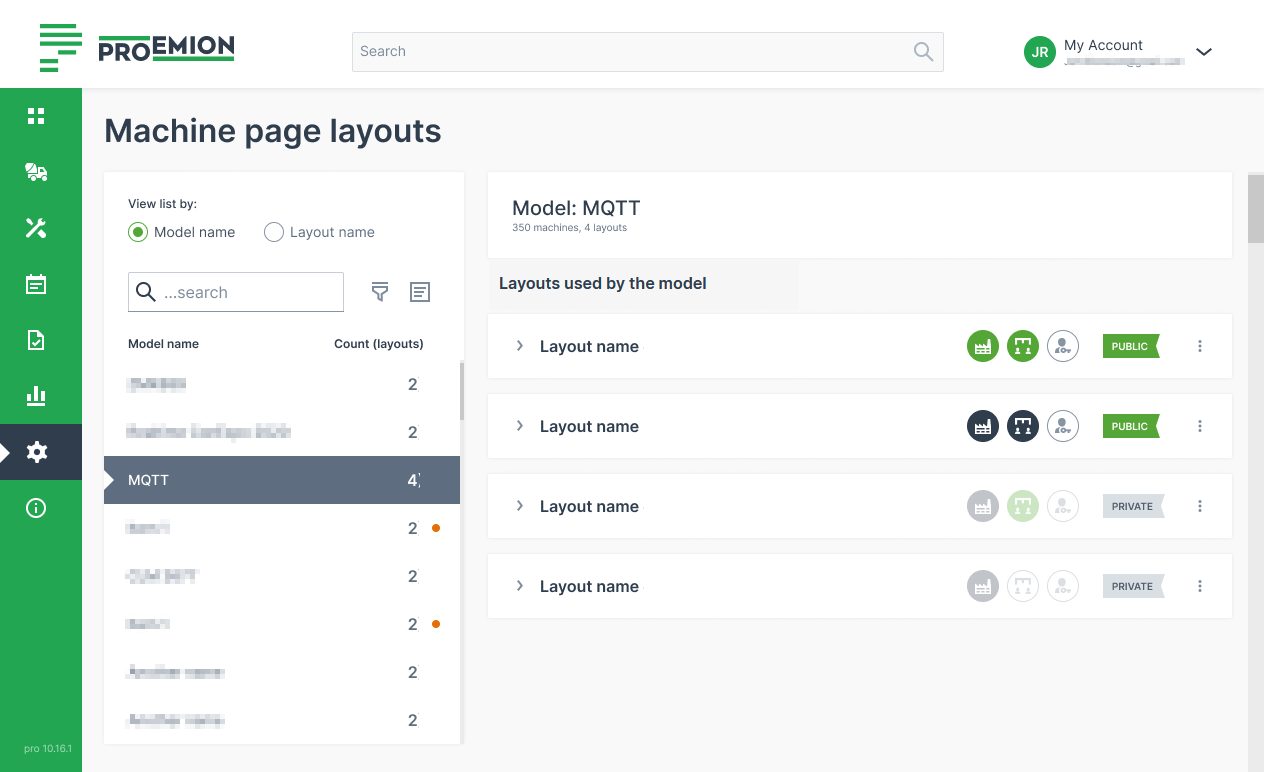1264x772 pixels.
Task: Open the calendar icon in sidebar
Action: pos(36,284)
